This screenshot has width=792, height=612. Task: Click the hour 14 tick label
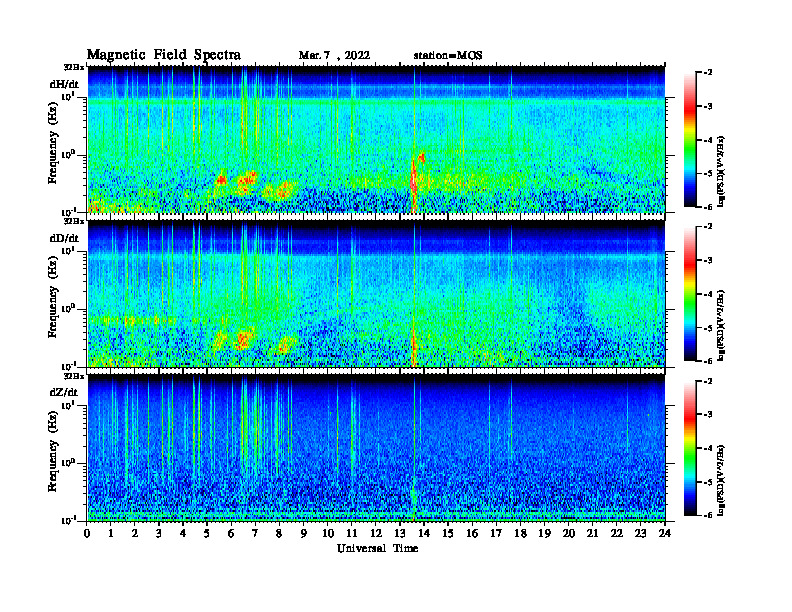coord(424,533)
